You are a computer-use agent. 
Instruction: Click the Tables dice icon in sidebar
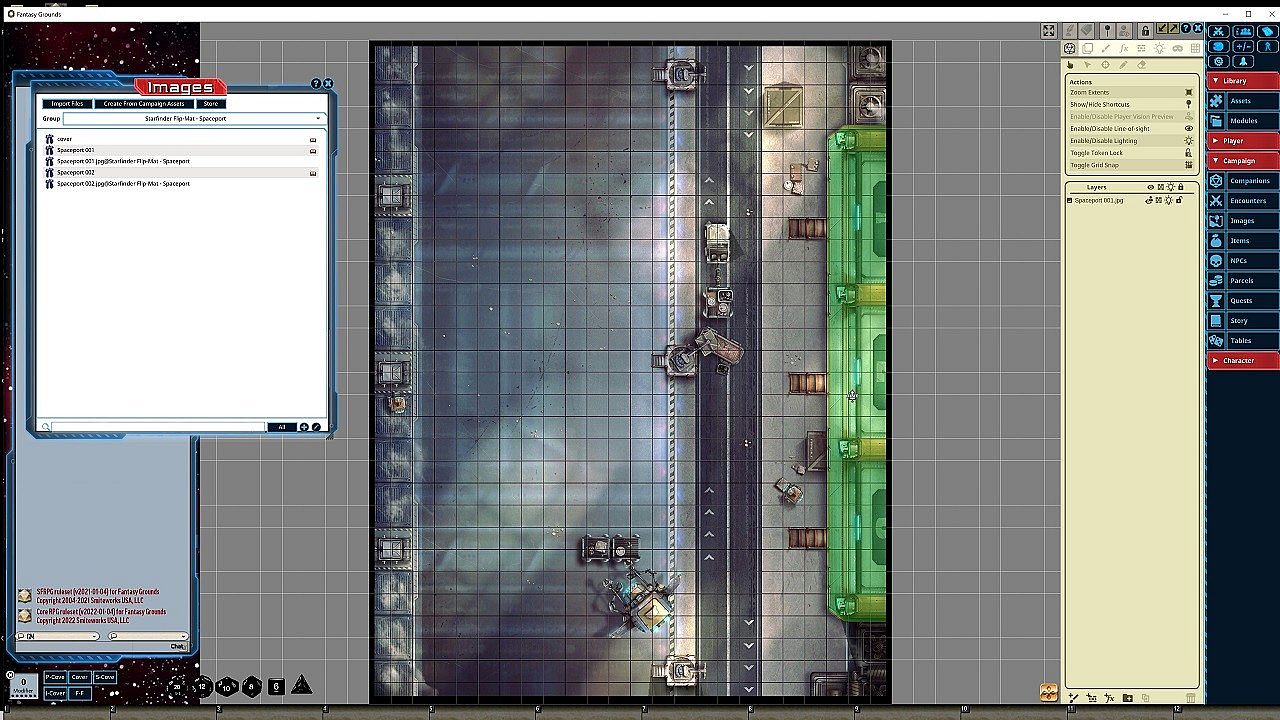click(x=1216, y=341)
